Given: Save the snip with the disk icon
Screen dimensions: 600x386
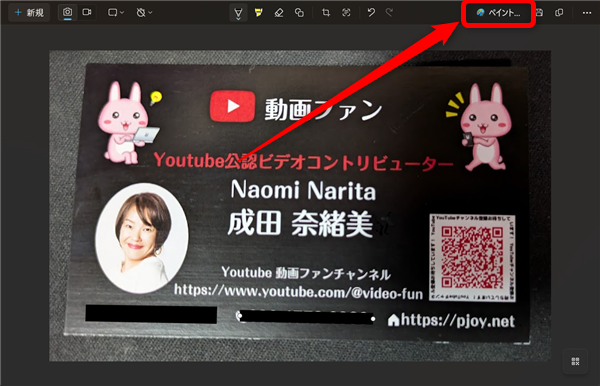Looking at the screenshot, I should pos(540,13).
